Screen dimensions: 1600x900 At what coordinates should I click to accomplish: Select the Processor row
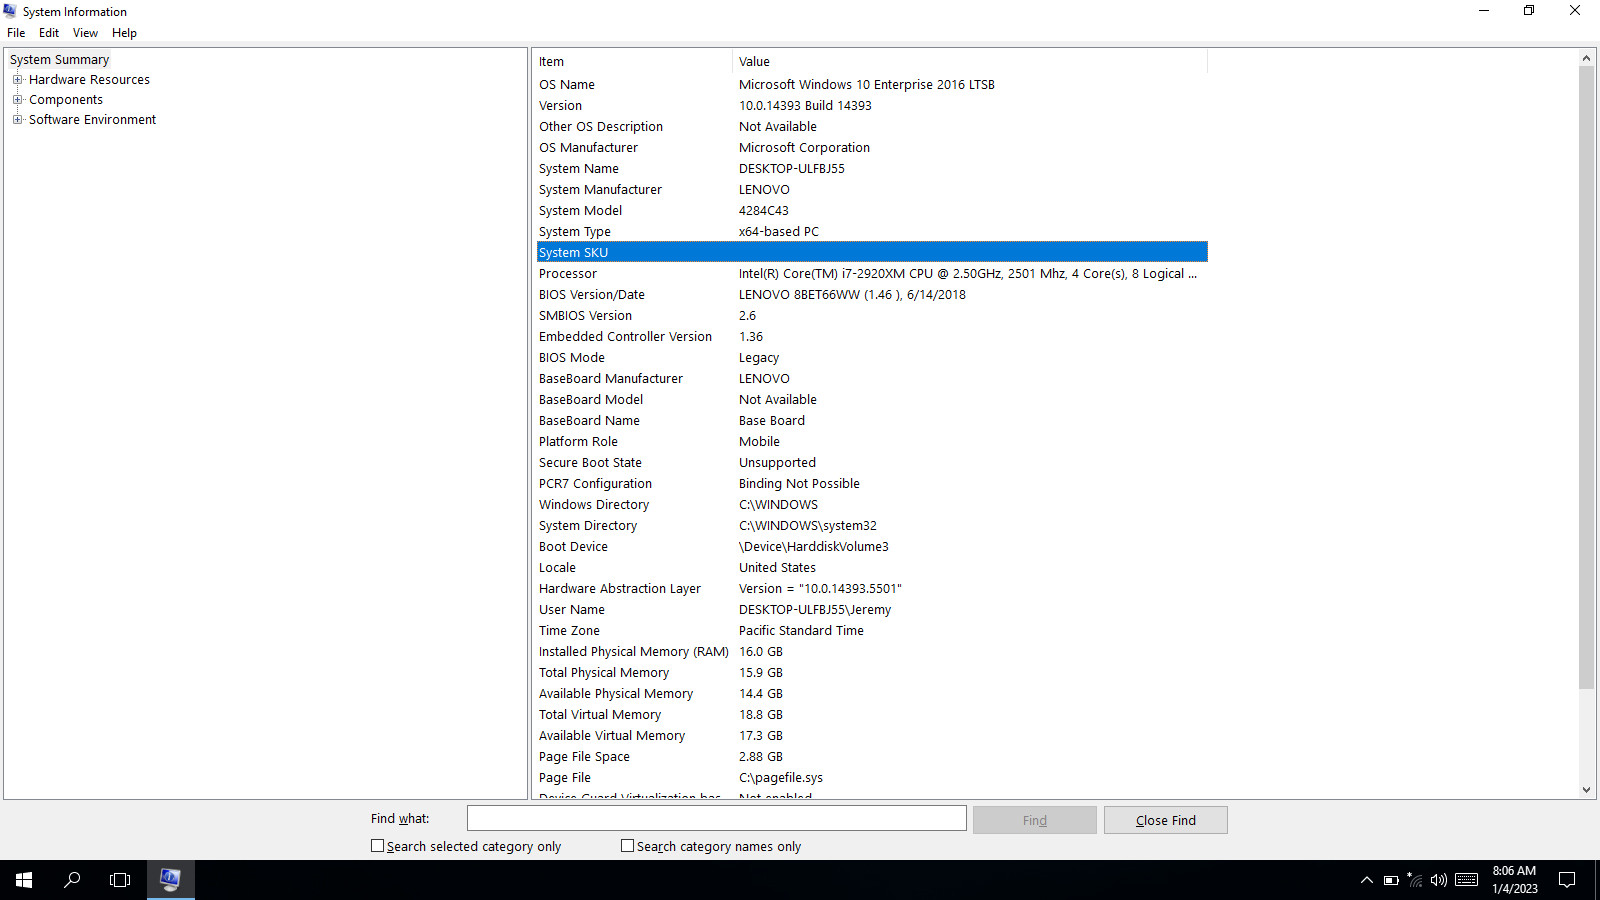tap(872, 274)
